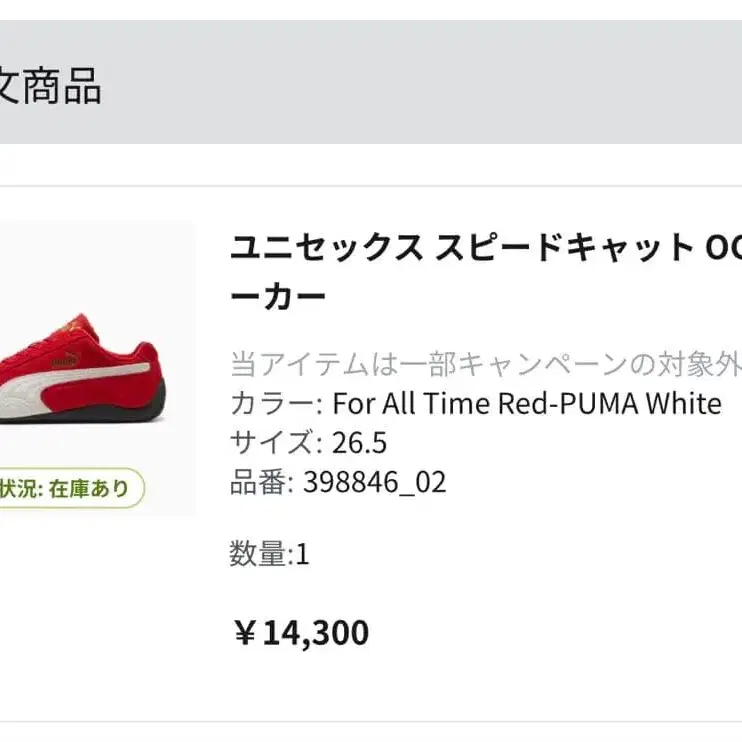Click the カラー label
Viewport: 742px width, 742px height.
coord(271,404)
